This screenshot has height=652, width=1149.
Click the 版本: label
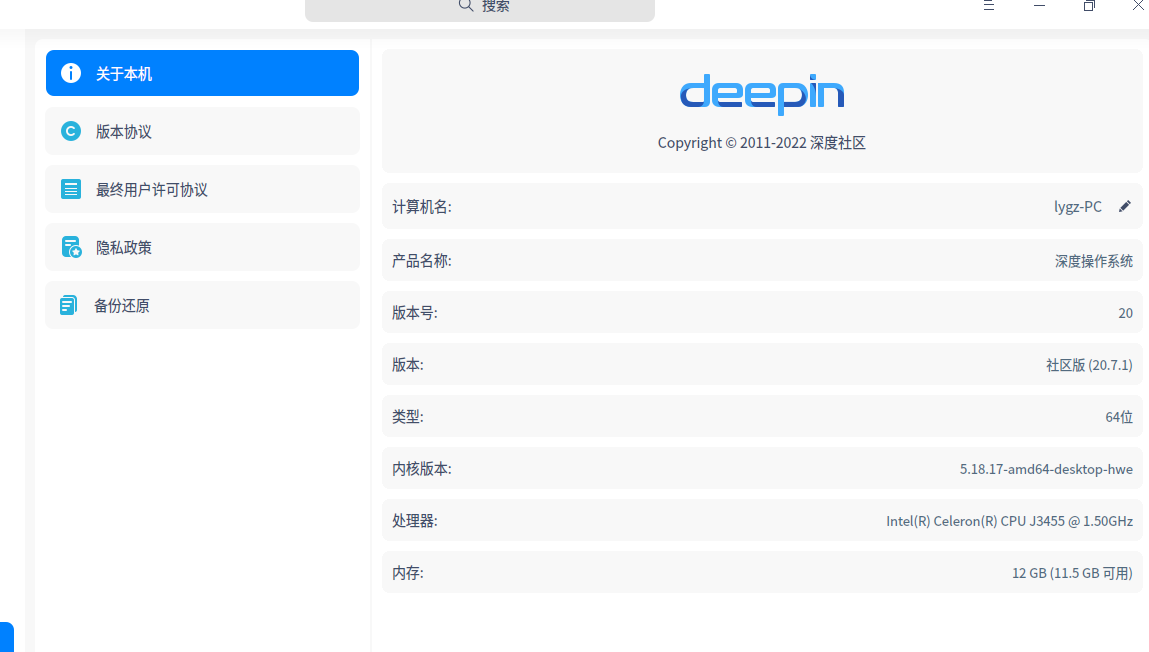407,365
